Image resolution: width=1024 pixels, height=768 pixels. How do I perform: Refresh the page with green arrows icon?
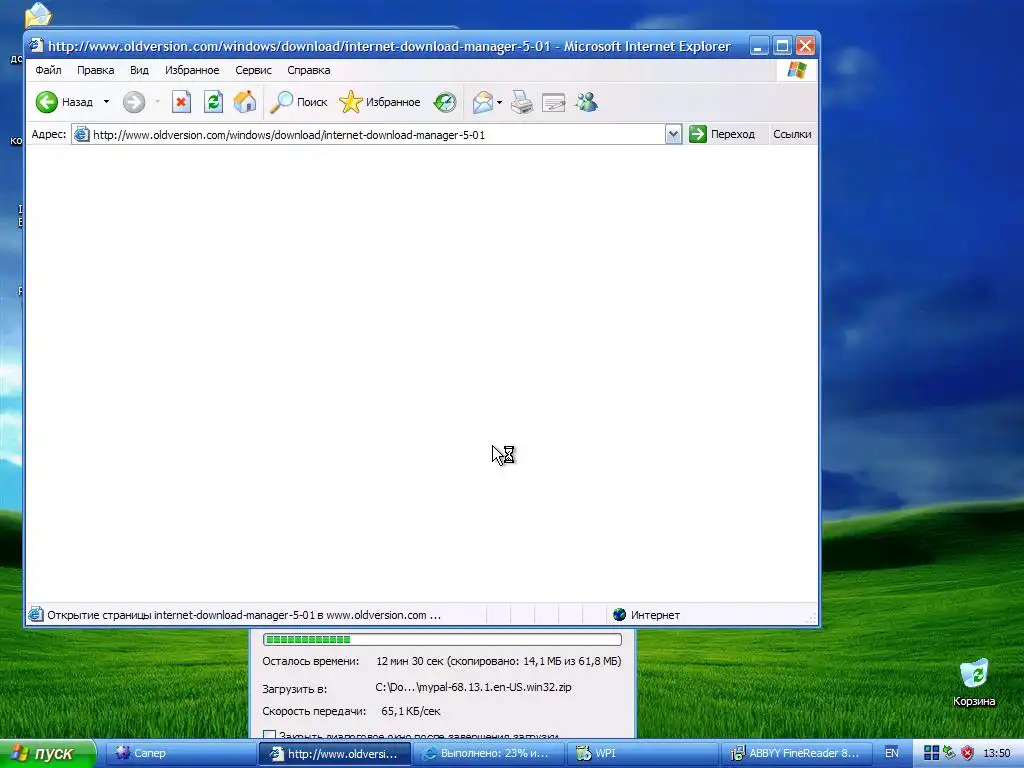point(214,102)
